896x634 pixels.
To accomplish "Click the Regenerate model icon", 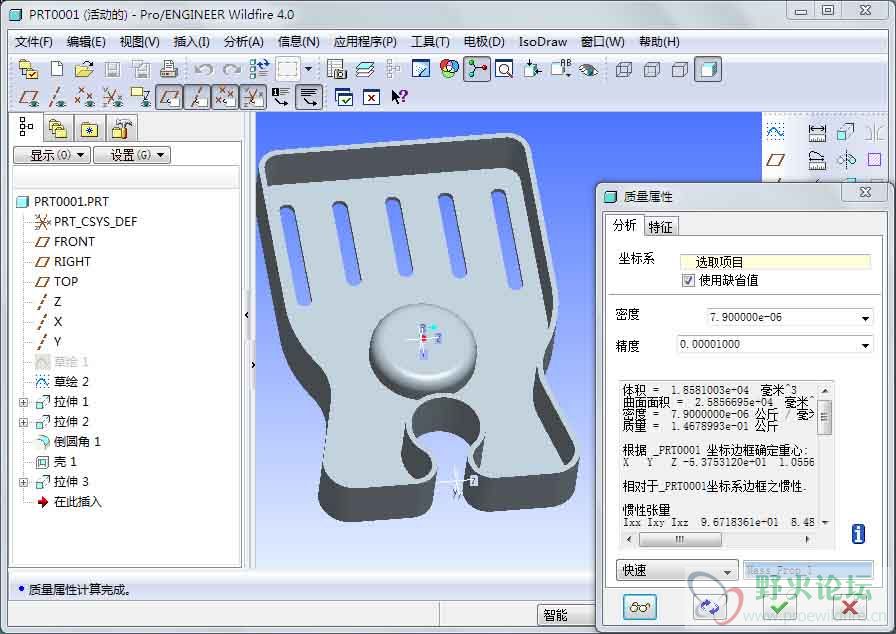I will pyautogui.click(x=259, y=69).
